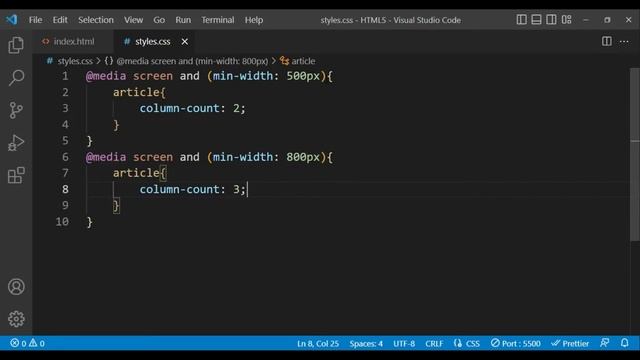Screen dimensions: 640x360
Task: Open the Run menu
Action: tap(183, 20)
